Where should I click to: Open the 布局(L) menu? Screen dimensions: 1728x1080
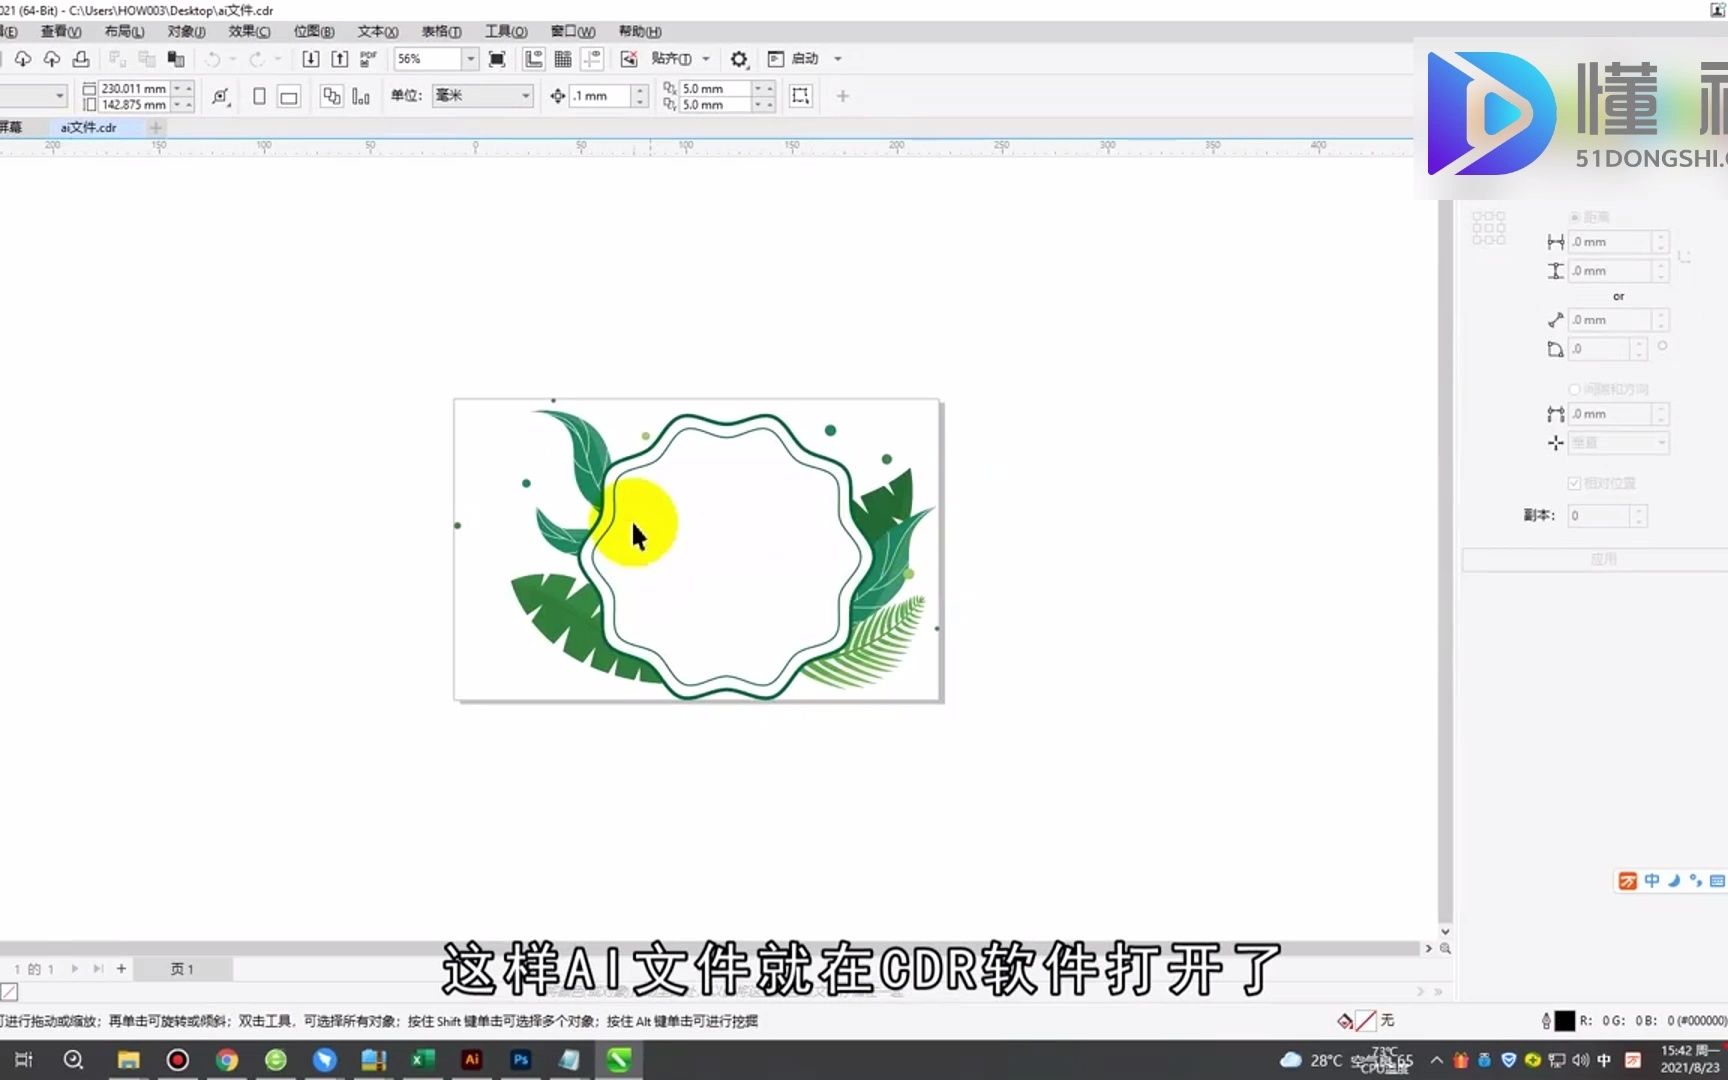pos(124,31)
